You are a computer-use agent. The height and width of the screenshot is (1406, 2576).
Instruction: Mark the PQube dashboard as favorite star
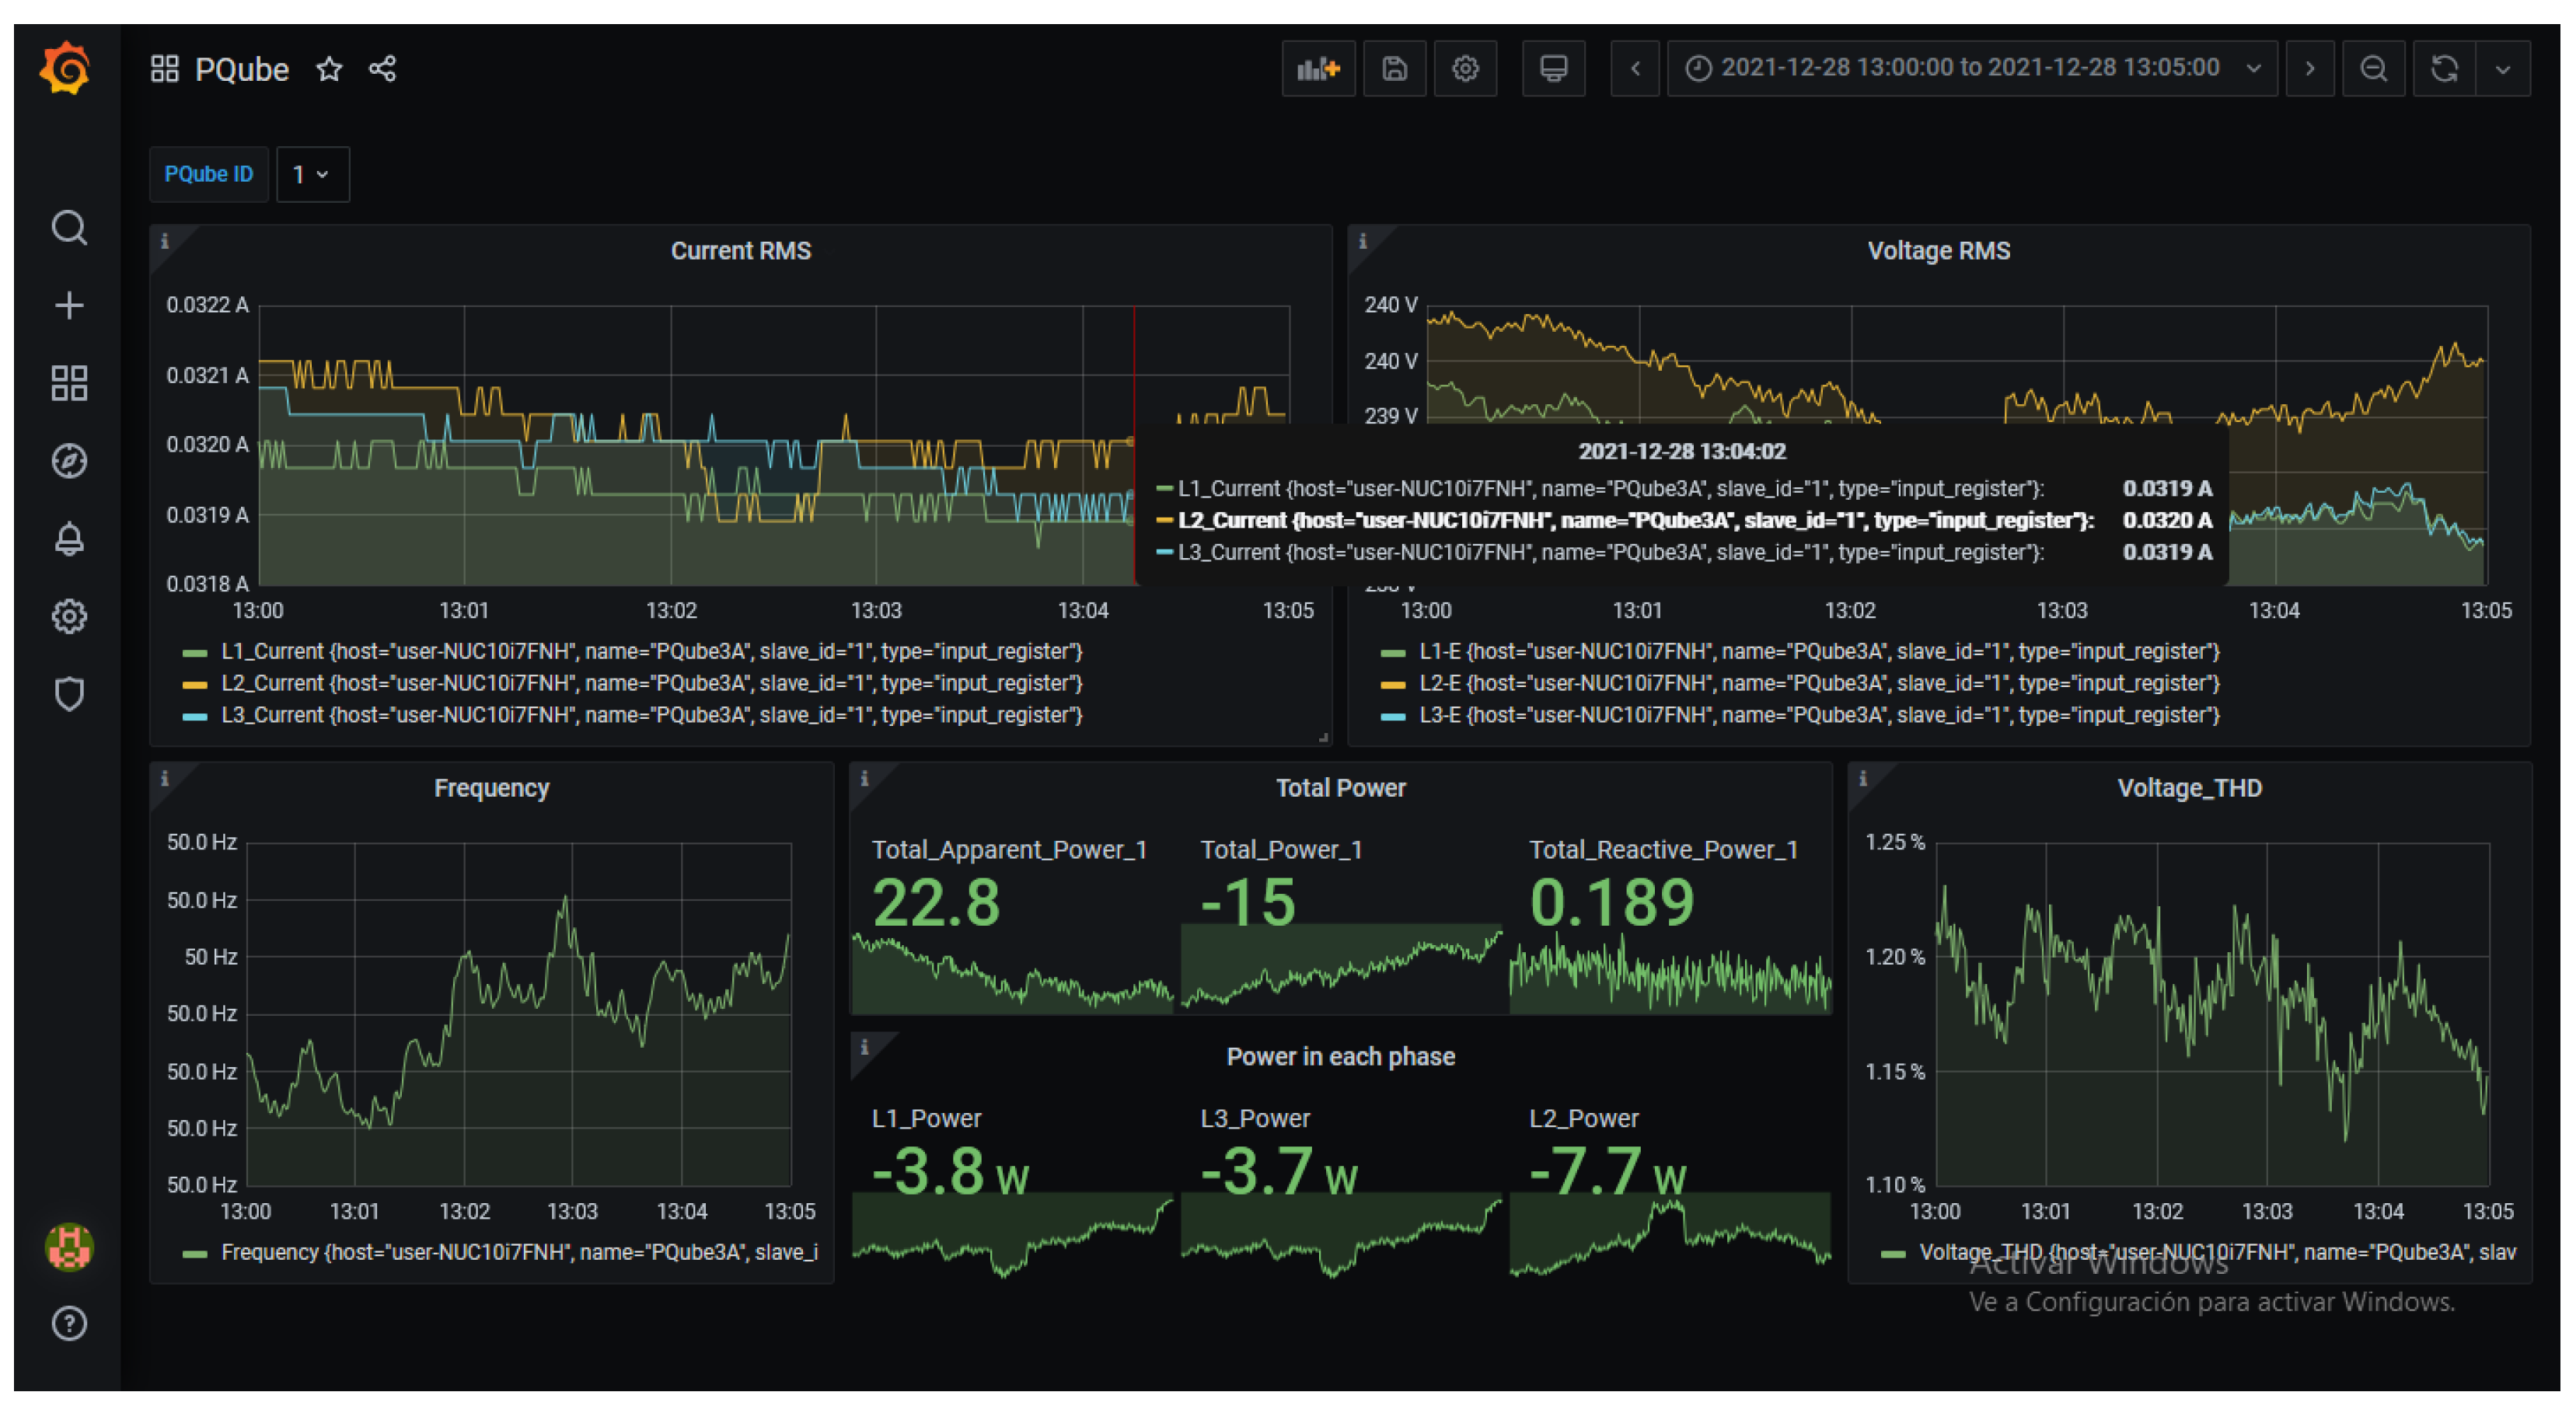(329, 69)
